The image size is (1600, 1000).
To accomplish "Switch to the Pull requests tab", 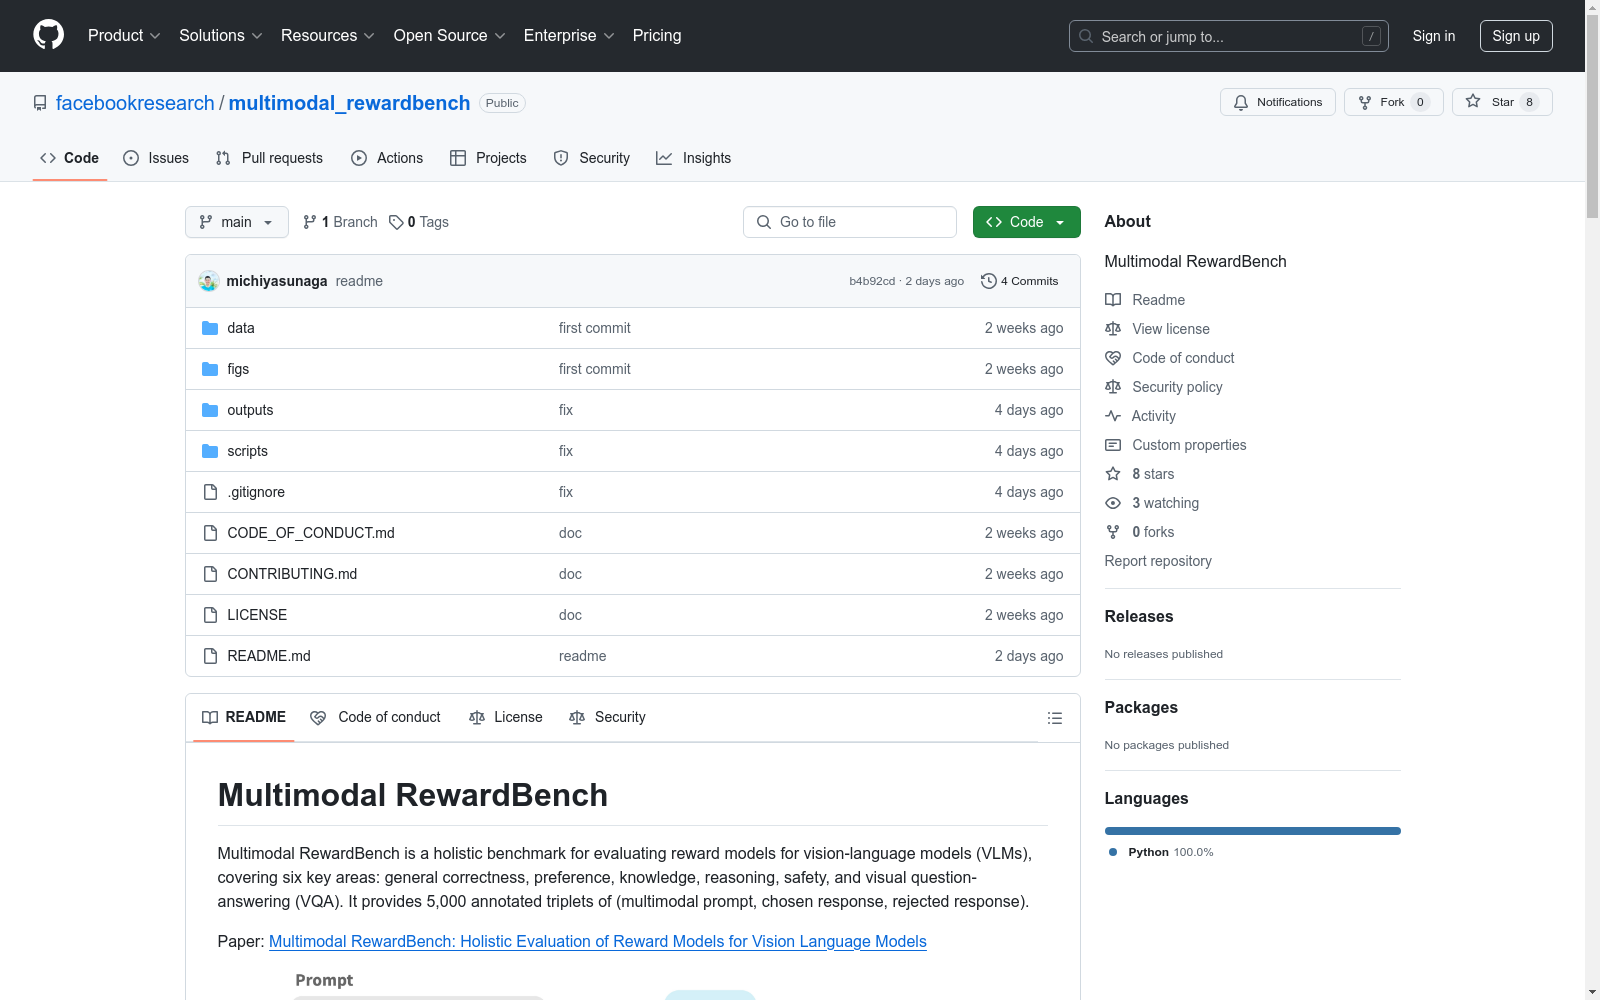I will point(269,158).
